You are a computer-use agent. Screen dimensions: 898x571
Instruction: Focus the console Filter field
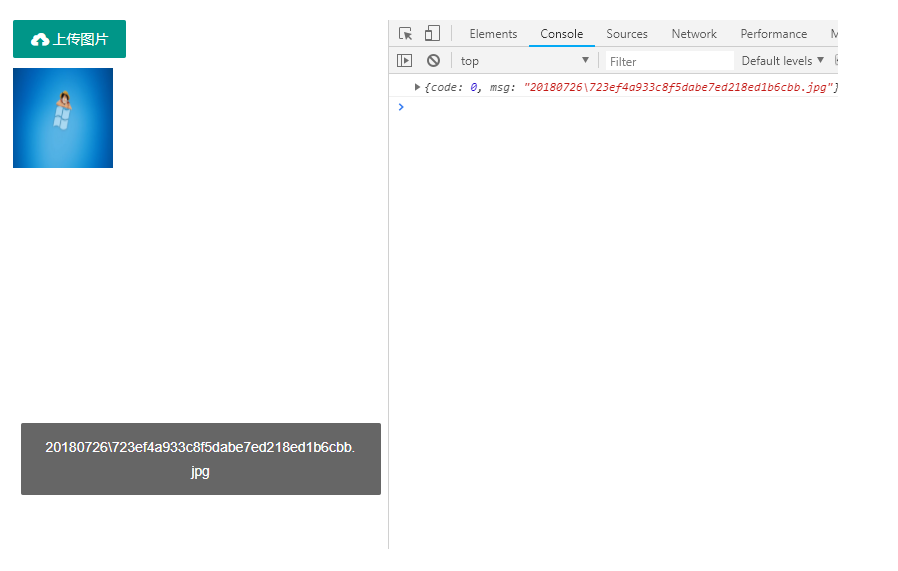click(669, 61)
